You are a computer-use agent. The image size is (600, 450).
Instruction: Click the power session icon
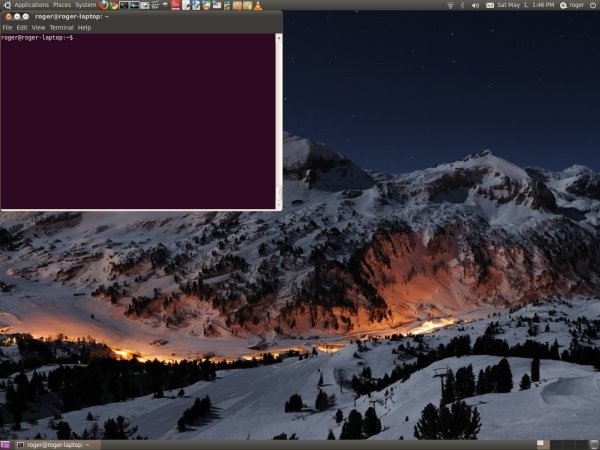(x=593, y=5)
